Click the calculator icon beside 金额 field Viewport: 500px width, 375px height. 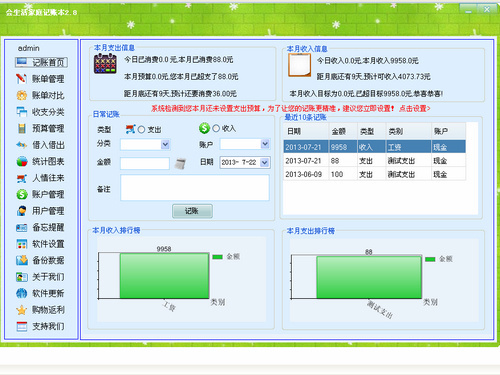click(180, 164)
